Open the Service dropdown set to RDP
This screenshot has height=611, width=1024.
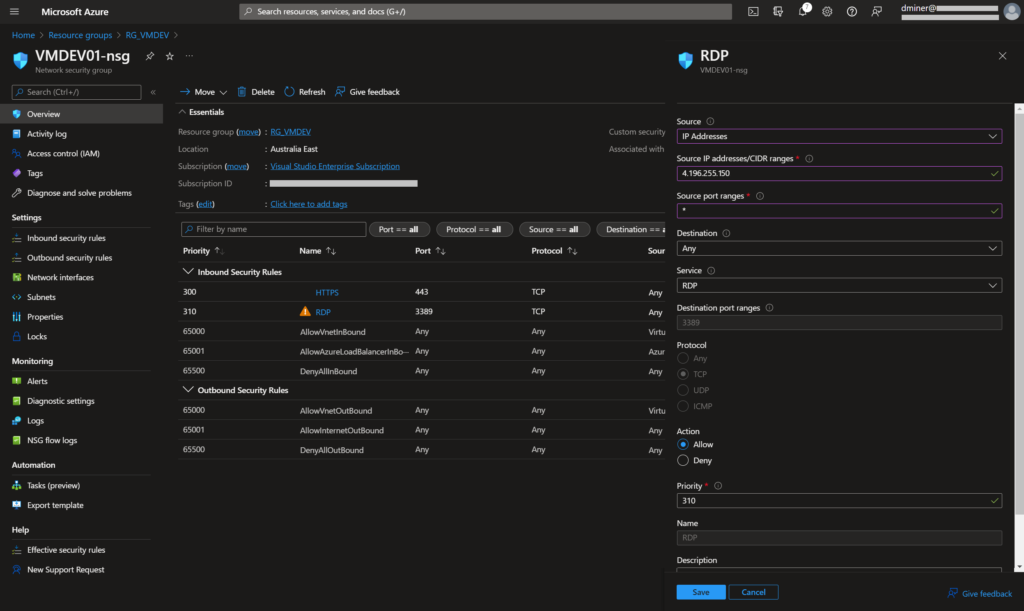(x=838, y=285)
